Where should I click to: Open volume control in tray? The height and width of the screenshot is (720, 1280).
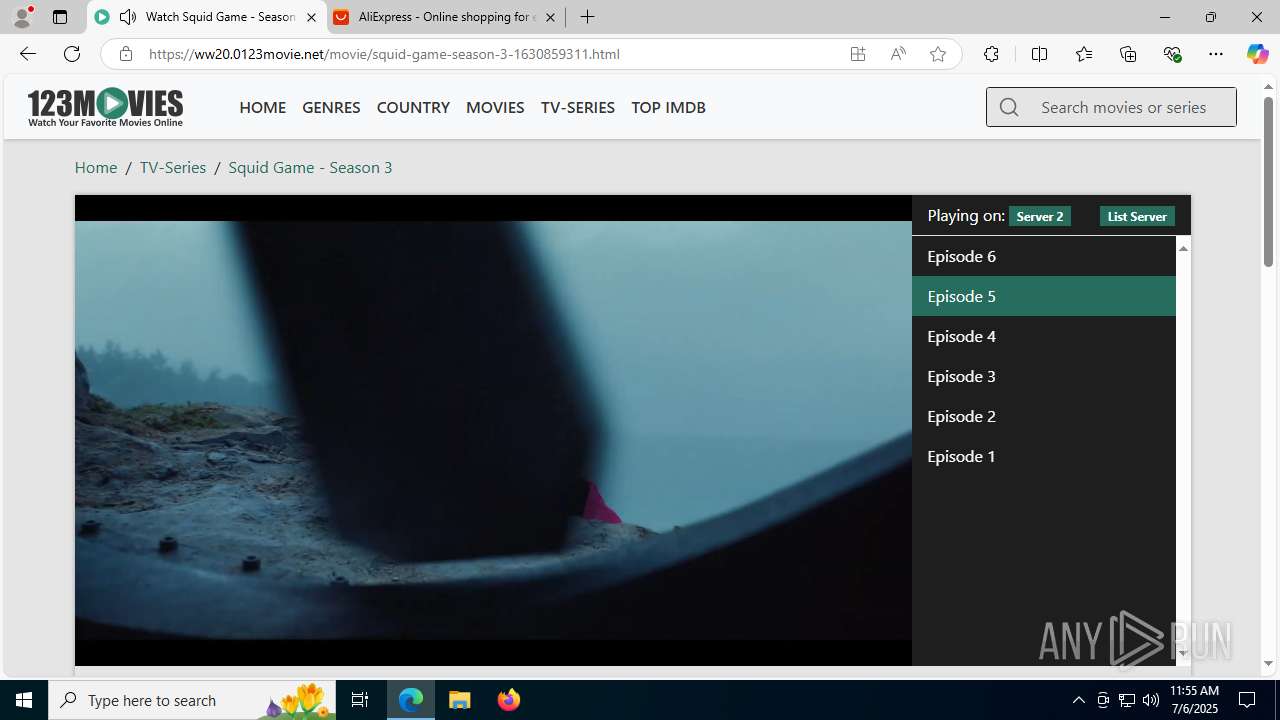pos(1151,700)
